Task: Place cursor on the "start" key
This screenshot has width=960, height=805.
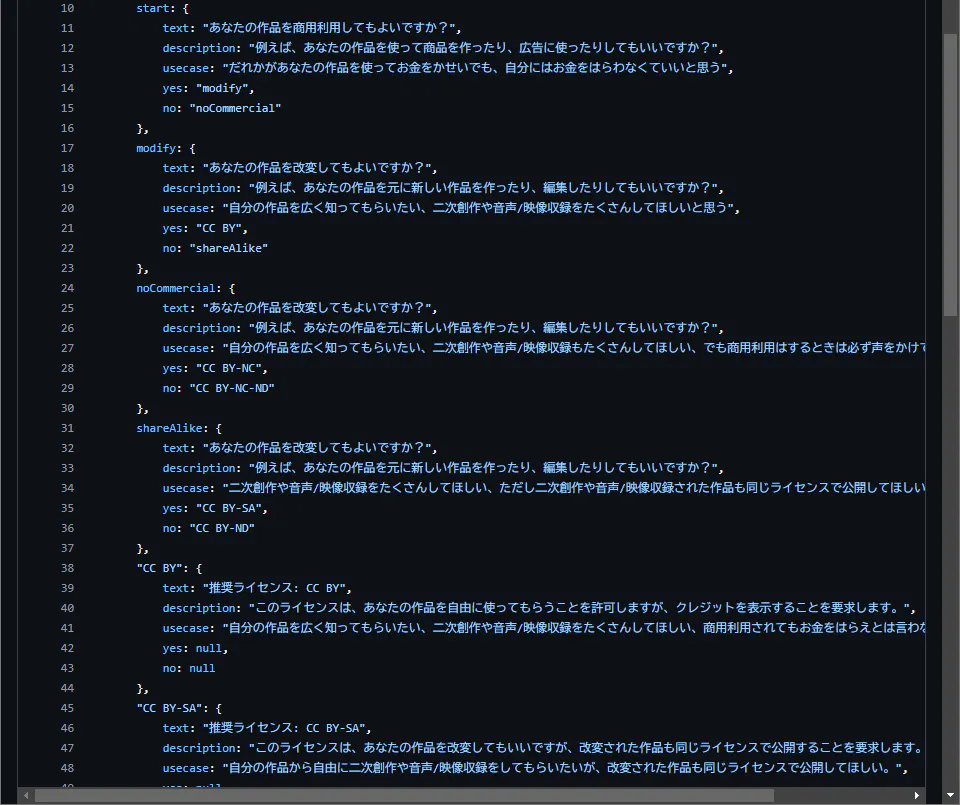Action: tap(152, 8)
